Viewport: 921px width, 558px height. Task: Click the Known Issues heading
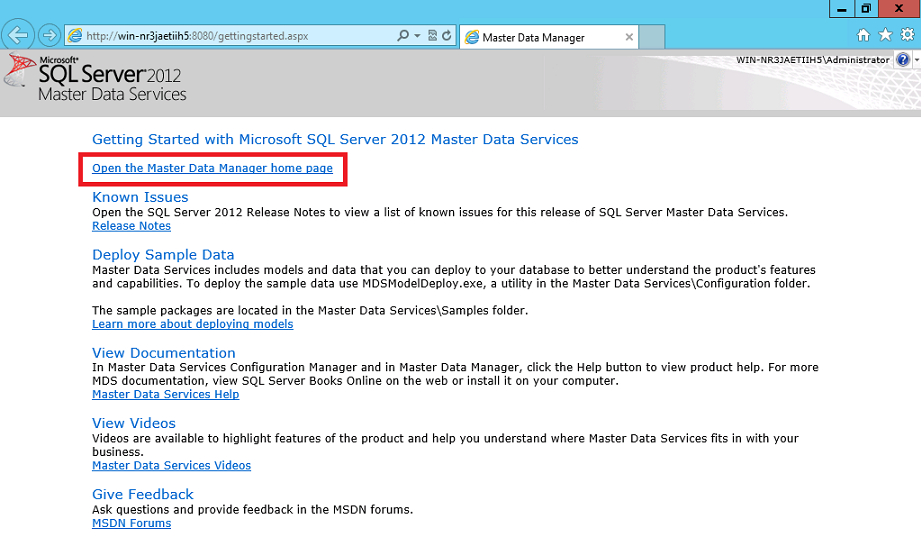(140, 197)
